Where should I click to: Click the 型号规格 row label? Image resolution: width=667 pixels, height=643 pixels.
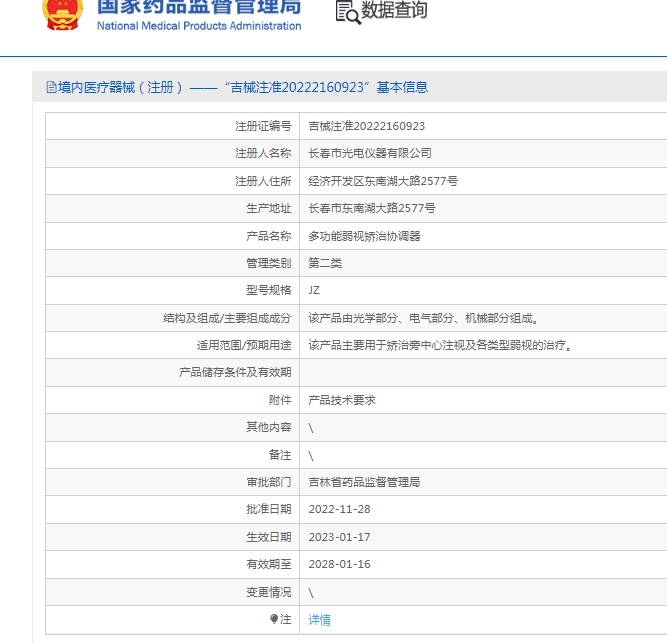tap(269, 290)
